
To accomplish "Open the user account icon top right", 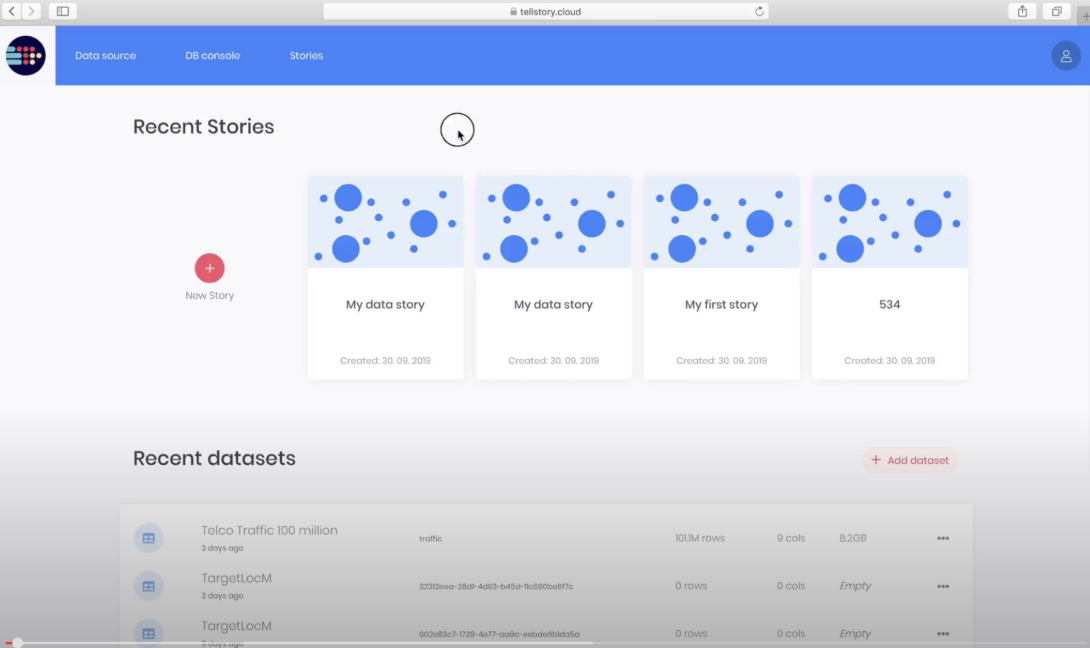I will click(x=1065, y=56).
